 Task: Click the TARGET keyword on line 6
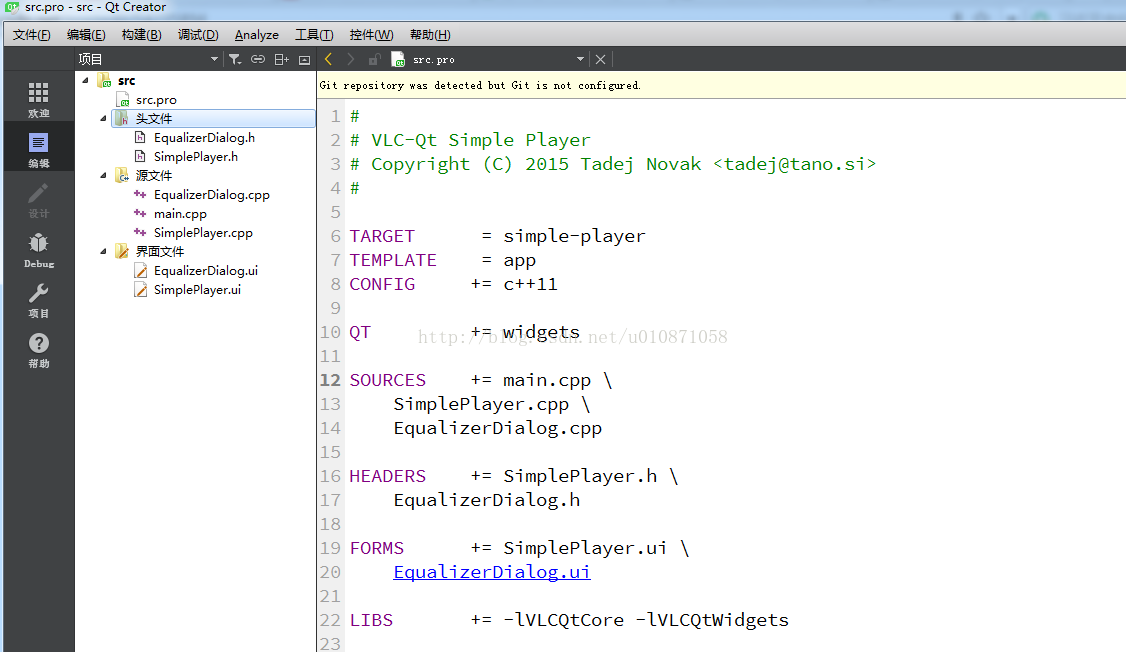coord(382,236)
